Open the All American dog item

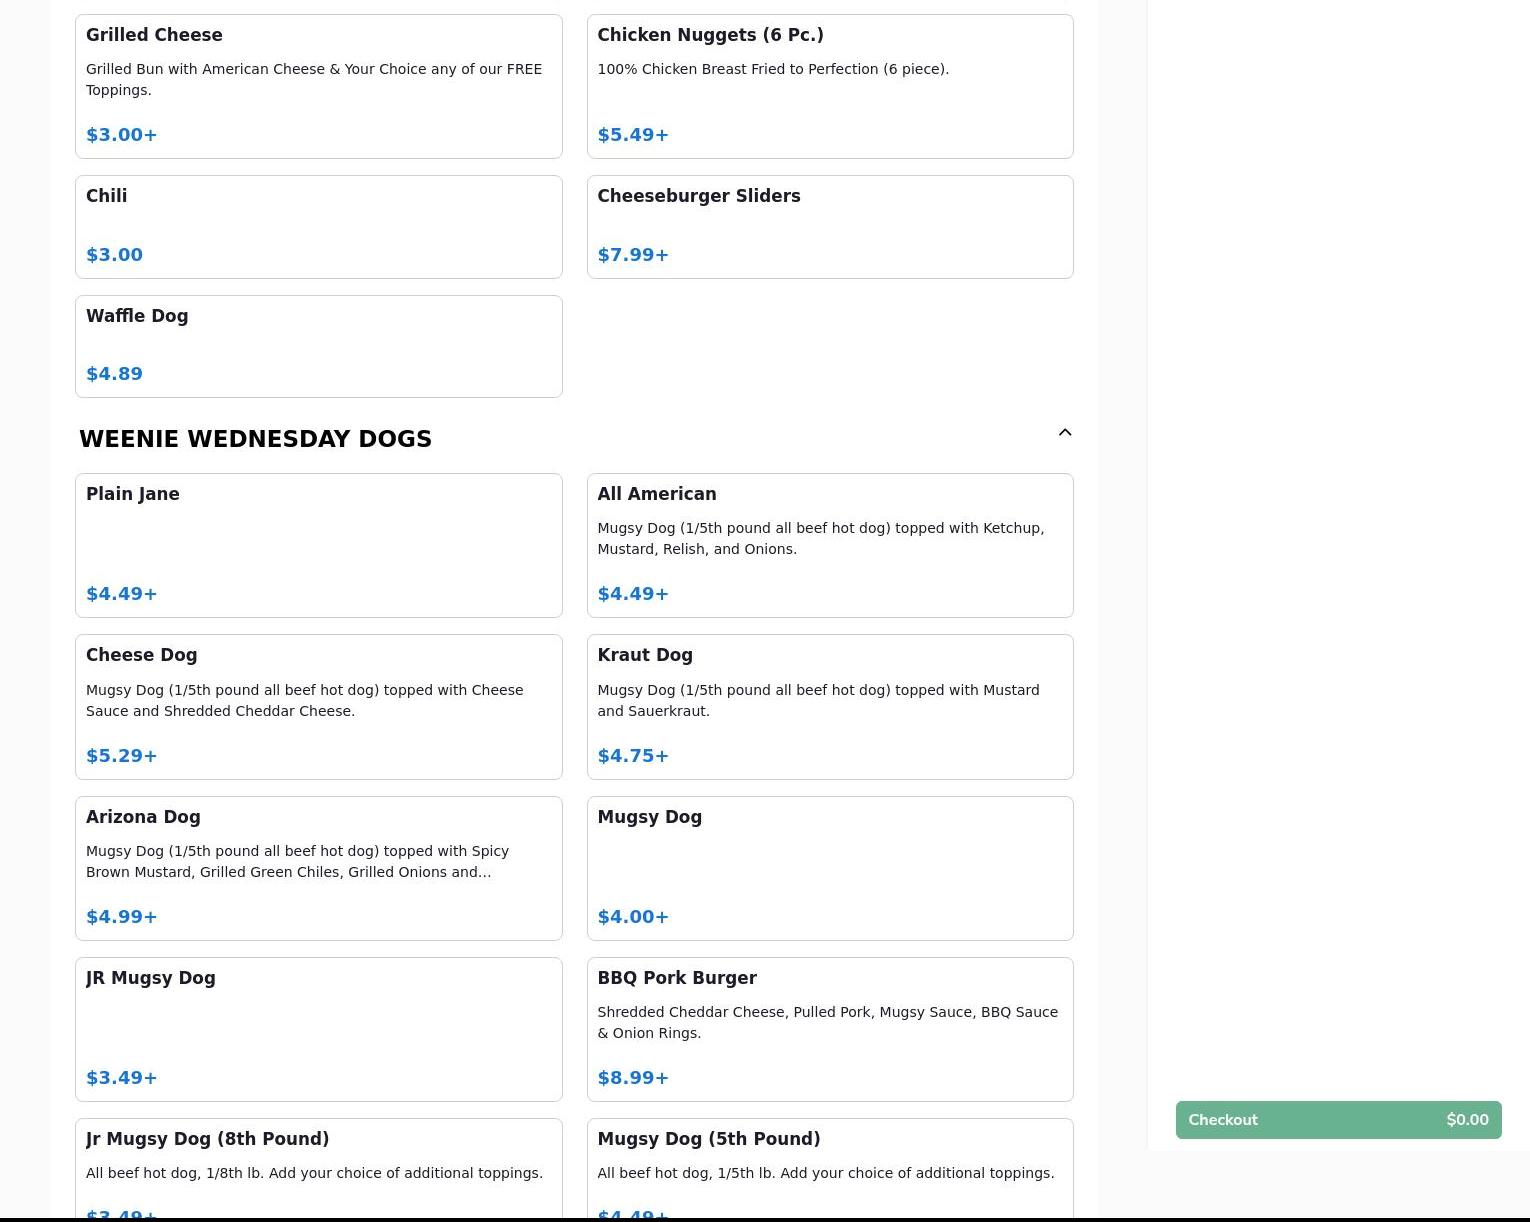(x=829, y=545)
